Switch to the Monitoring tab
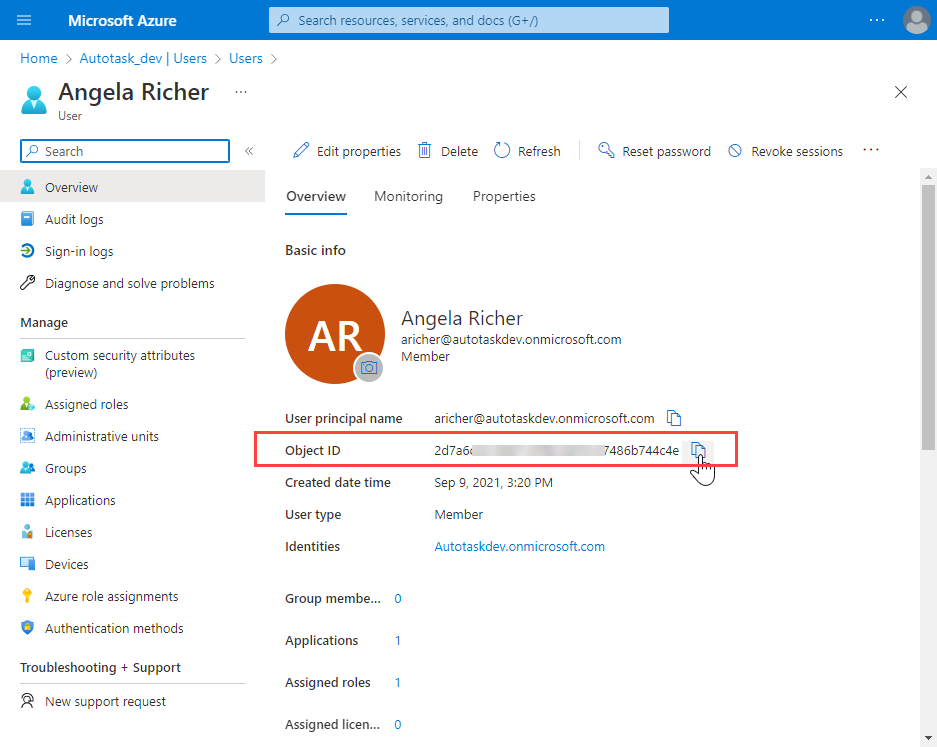Screen dimensions: 937x747 [x=408, y=196]
